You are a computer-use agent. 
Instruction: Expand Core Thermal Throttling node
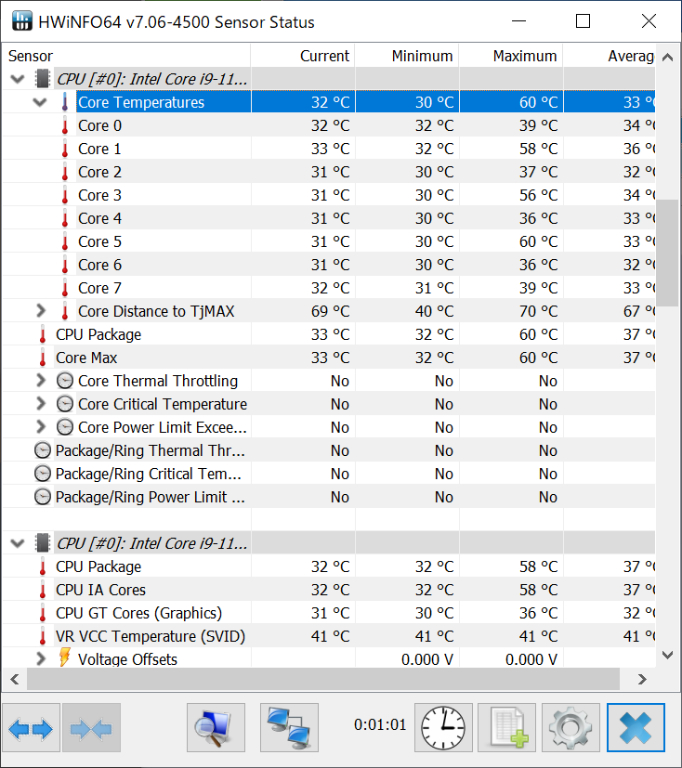[x=41, y=381]
